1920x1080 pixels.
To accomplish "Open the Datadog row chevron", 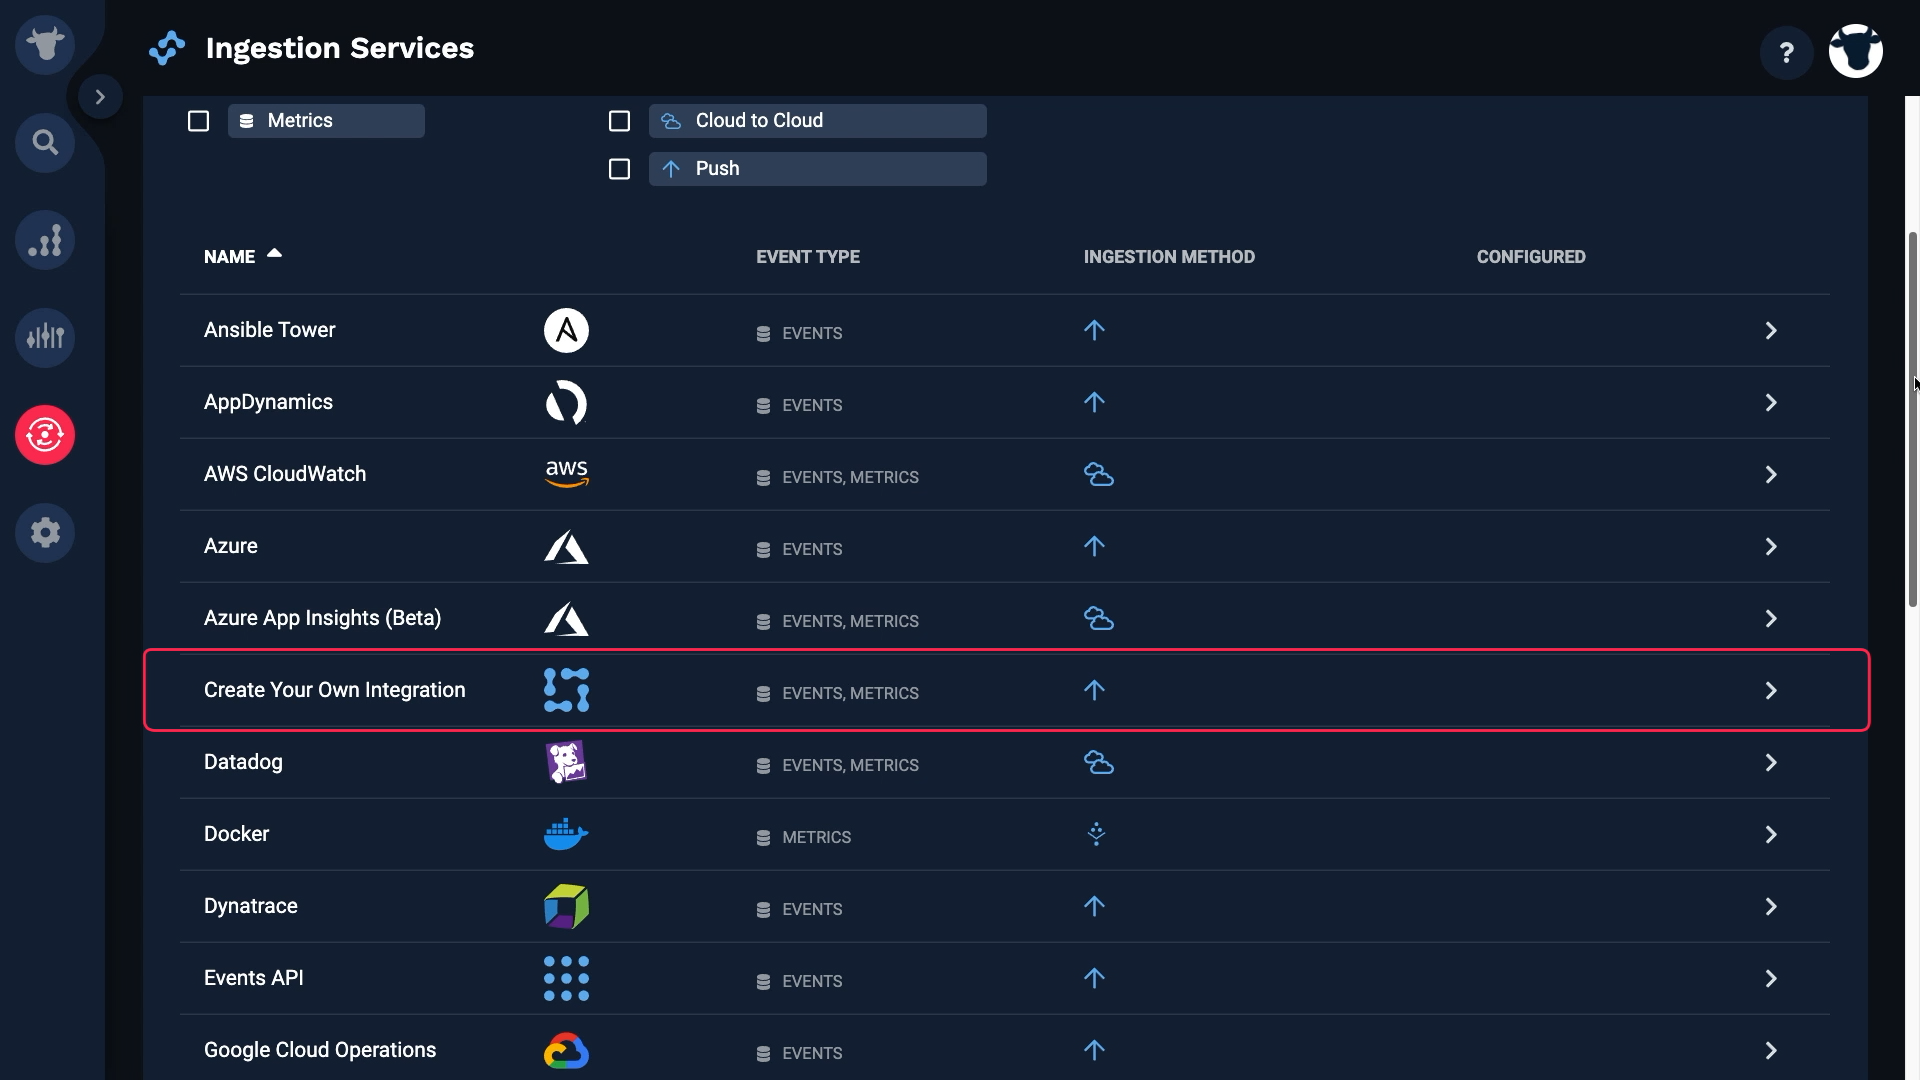I will pos(1770,763).
